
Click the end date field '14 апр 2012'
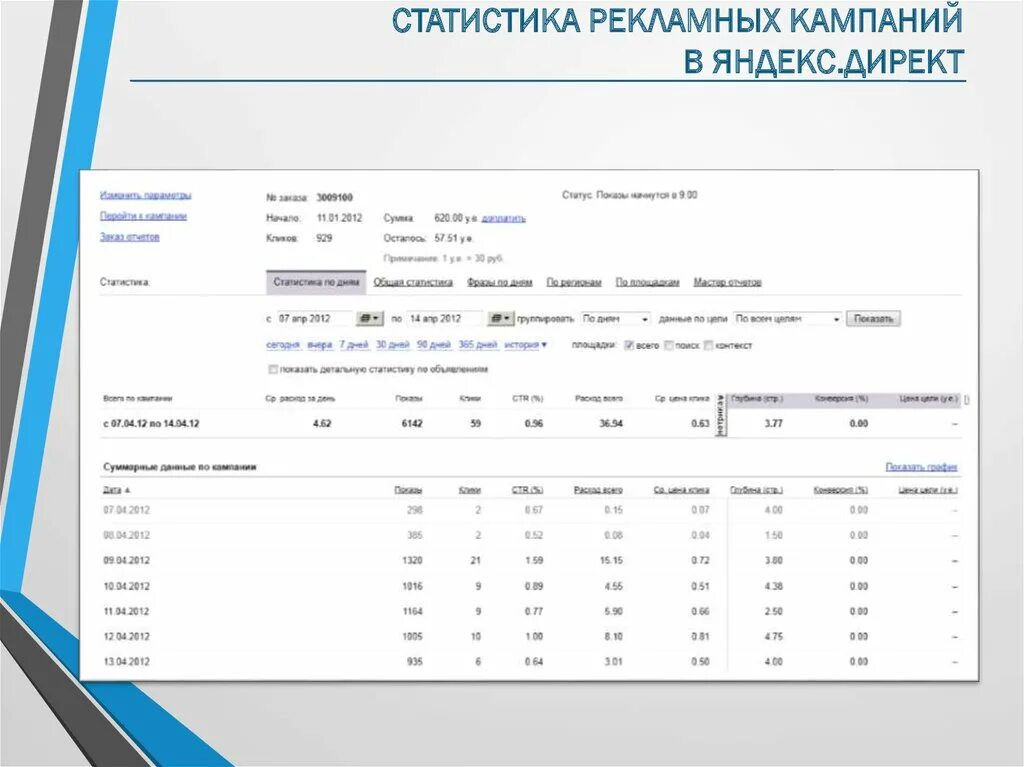(446, 319)
